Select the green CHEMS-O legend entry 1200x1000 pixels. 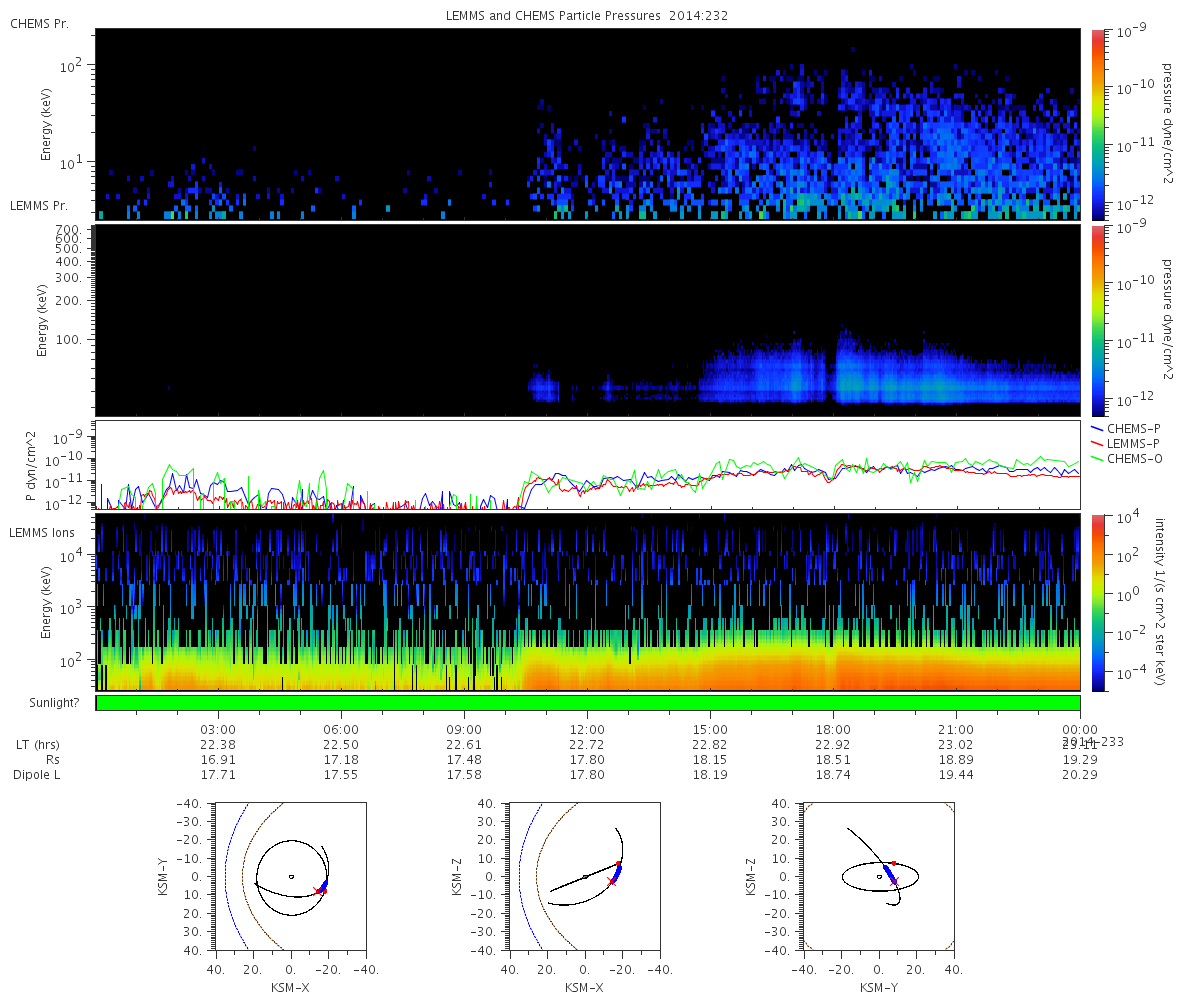(x=1131, y=458)
